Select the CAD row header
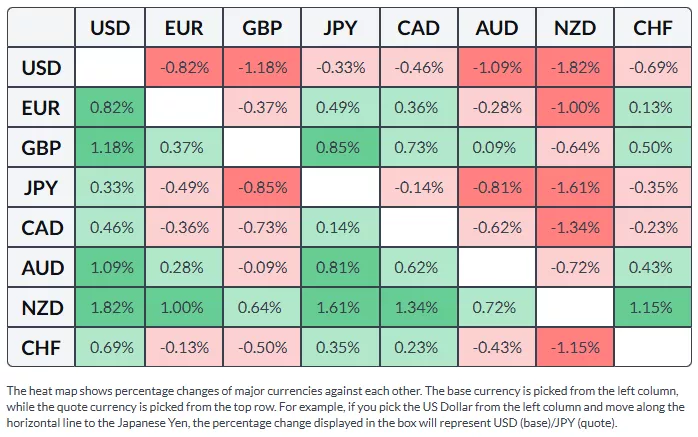 (41, 228)
